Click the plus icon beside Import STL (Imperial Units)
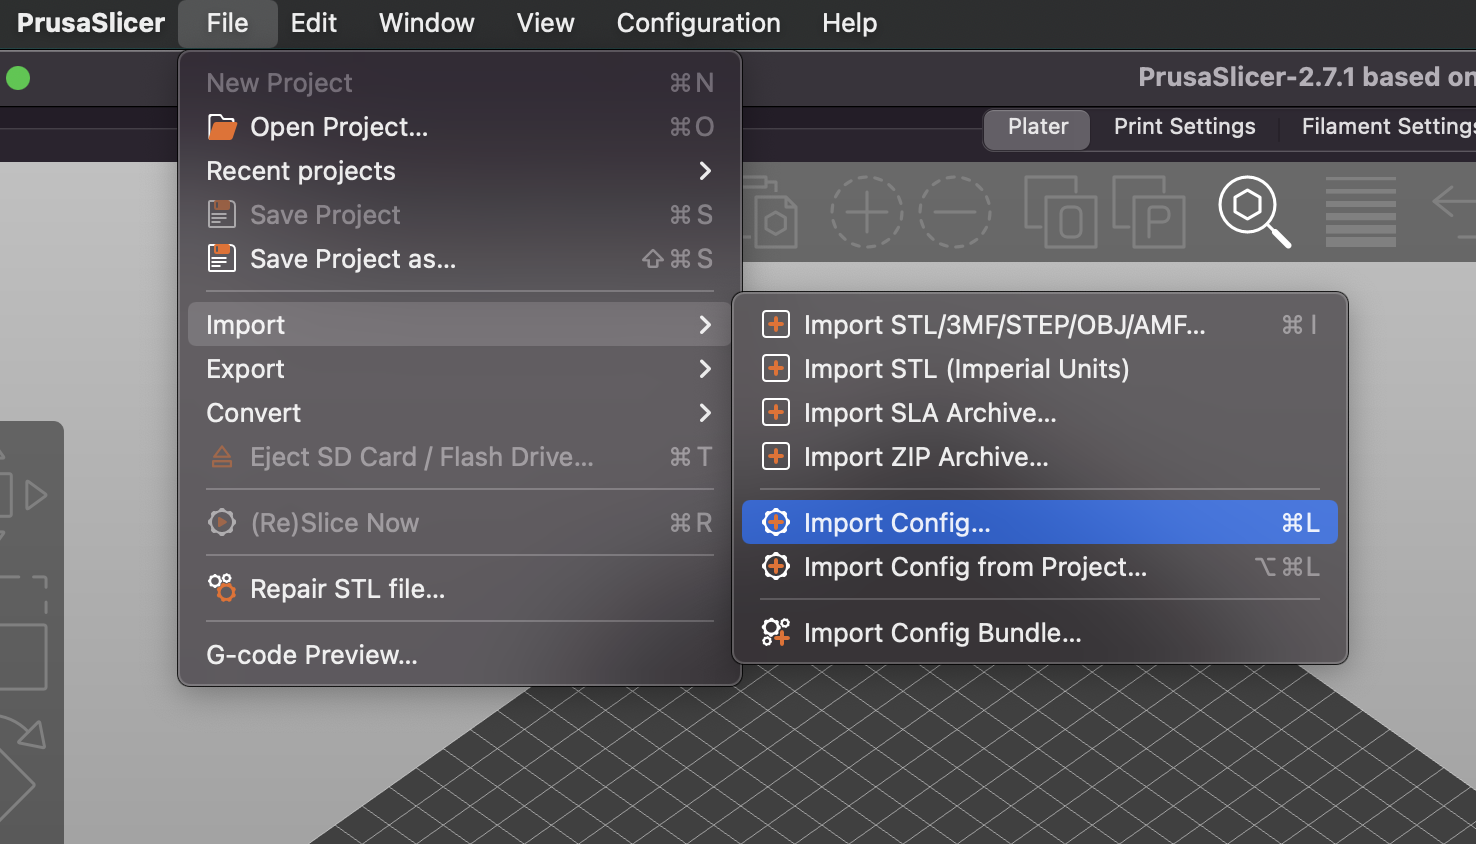Image resolution: width=1476 pixels, height=844 pixels. [x=776, y=368]
